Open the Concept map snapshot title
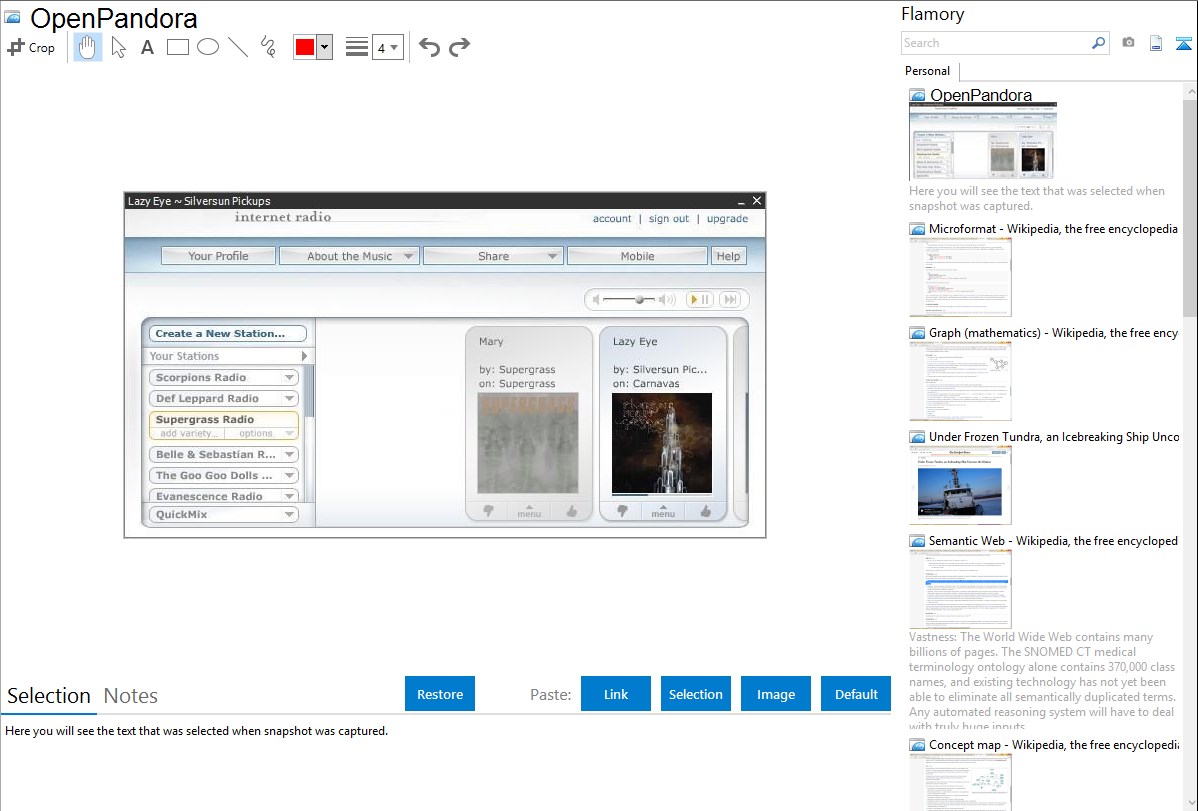Viewport: 1198px width, 811px height. [x=1053, y=745]
